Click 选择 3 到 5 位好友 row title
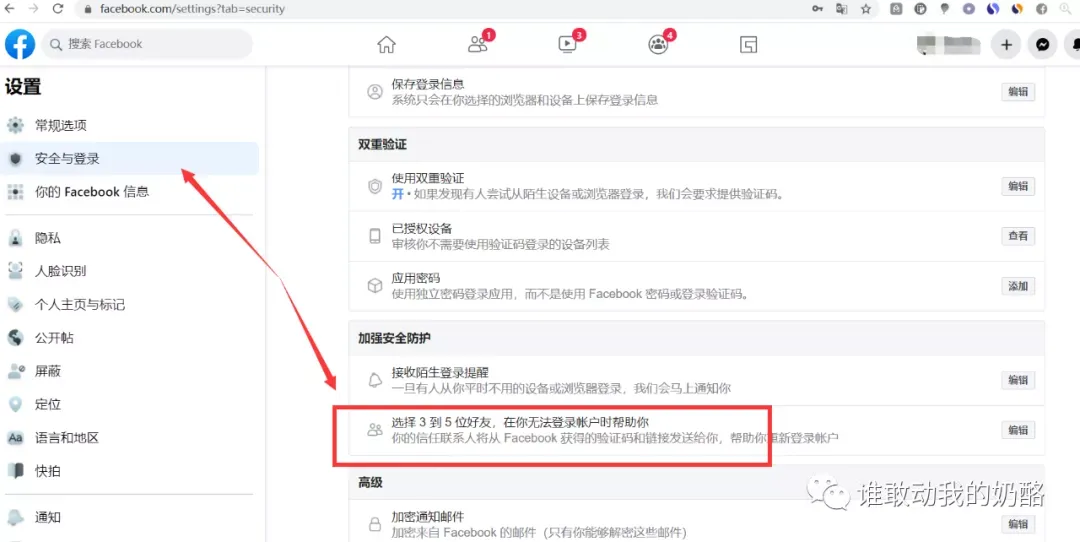1080x542 pixels. pos(520,422)
